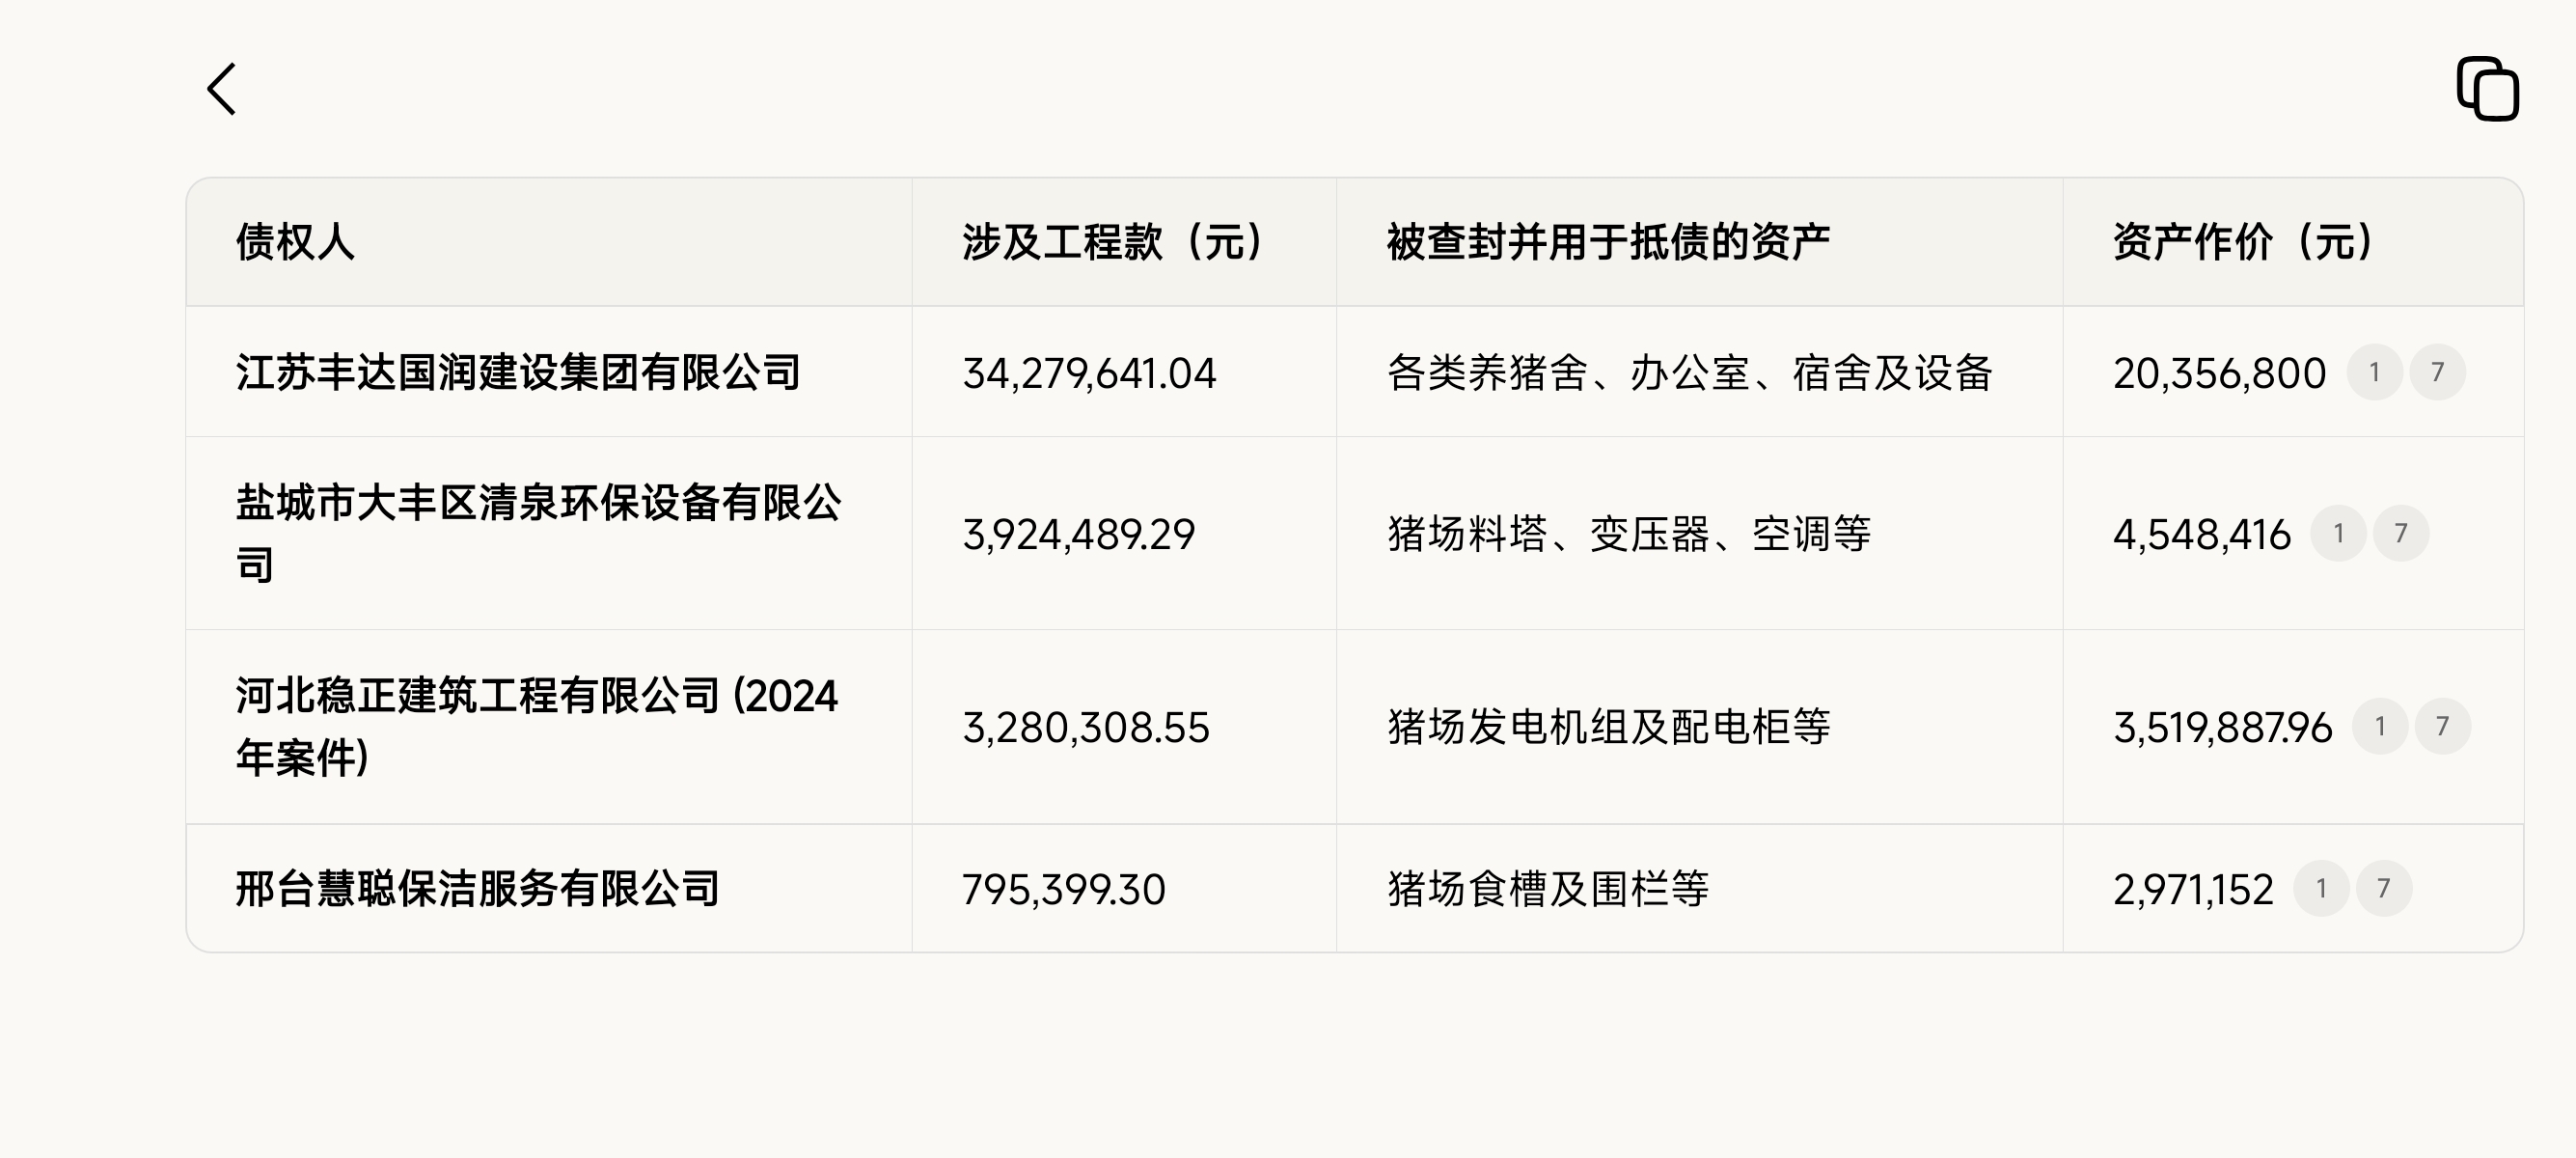Click the 资产作价（元） column header
Viewport: 2576px width, 1158px height.
click(x=2243, y=242)
